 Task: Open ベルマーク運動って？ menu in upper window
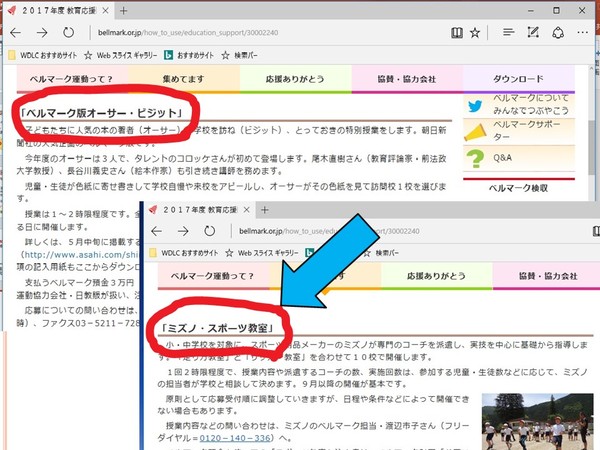72,79
